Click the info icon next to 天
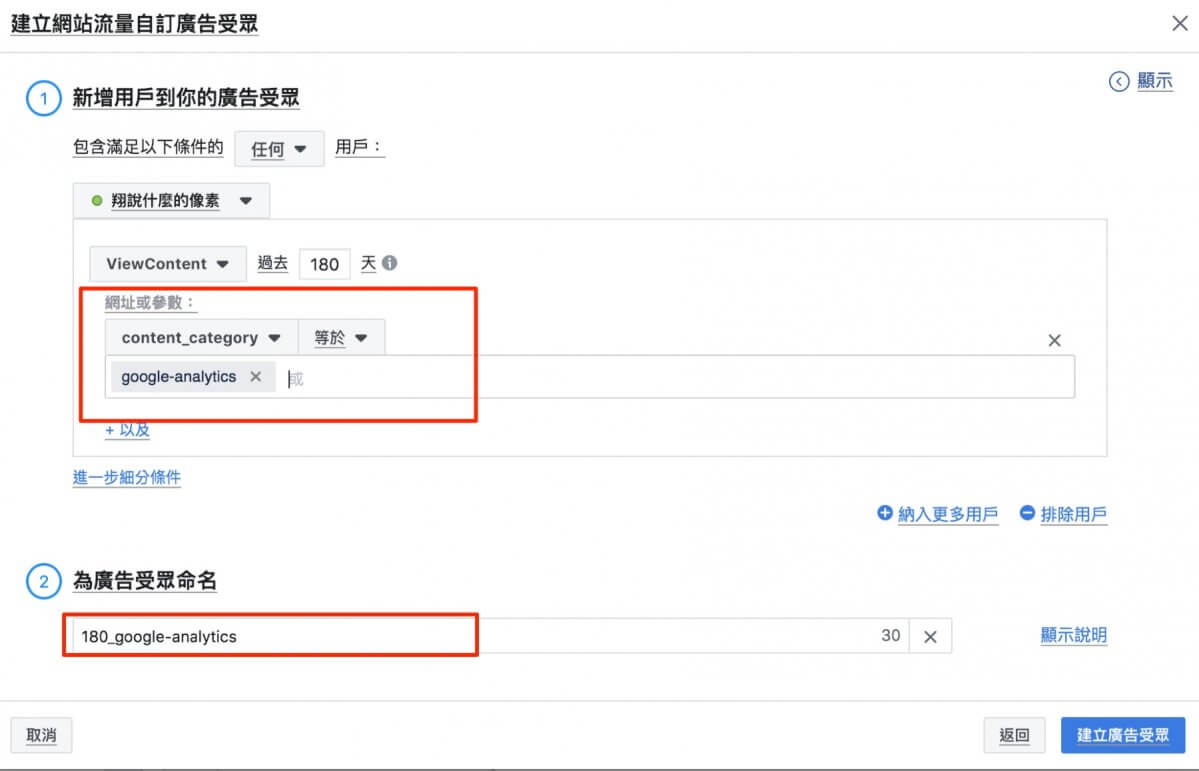This screenshot has width=1199, height=771. (390, 264)
